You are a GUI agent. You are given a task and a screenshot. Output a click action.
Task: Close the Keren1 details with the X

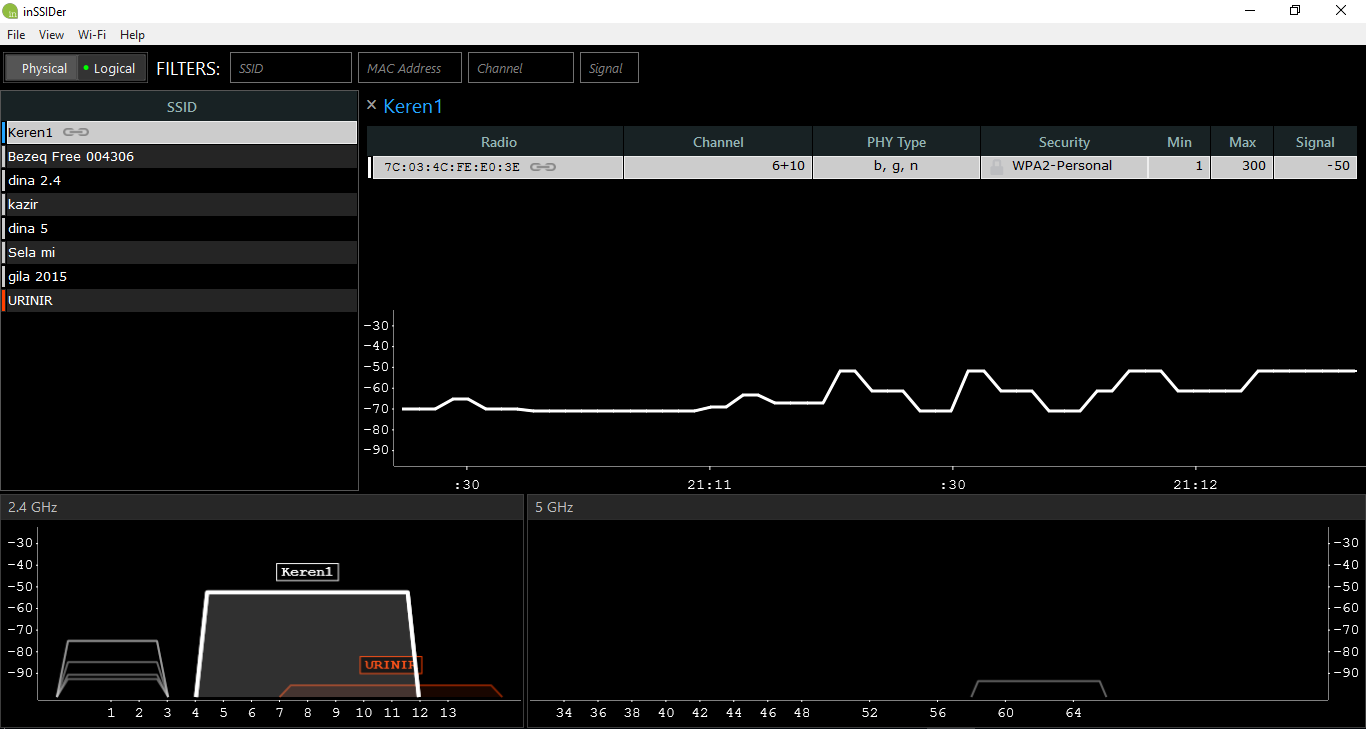click(x=372, y=105)
